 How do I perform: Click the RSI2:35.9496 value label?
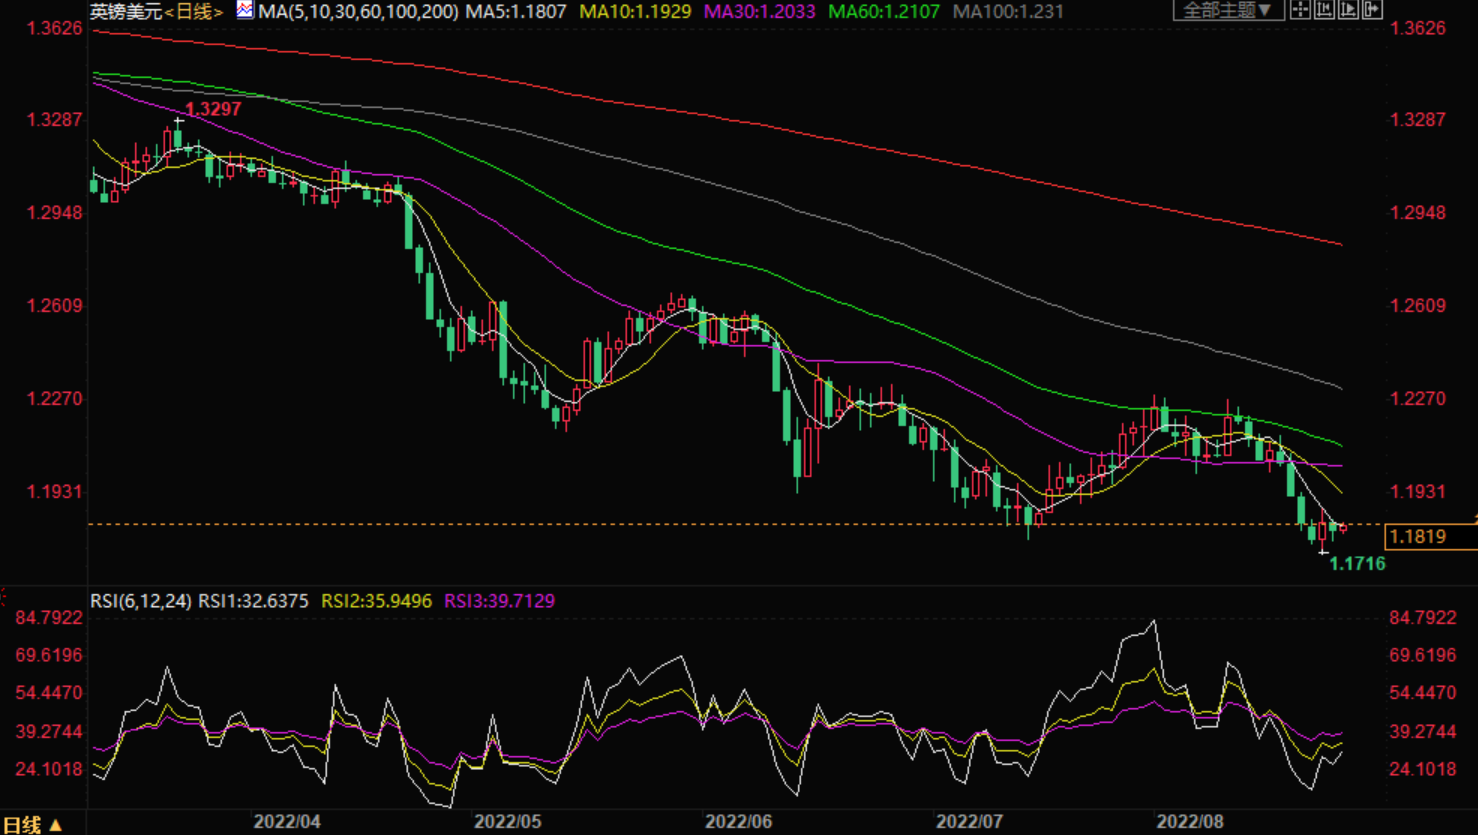point(376,601)
